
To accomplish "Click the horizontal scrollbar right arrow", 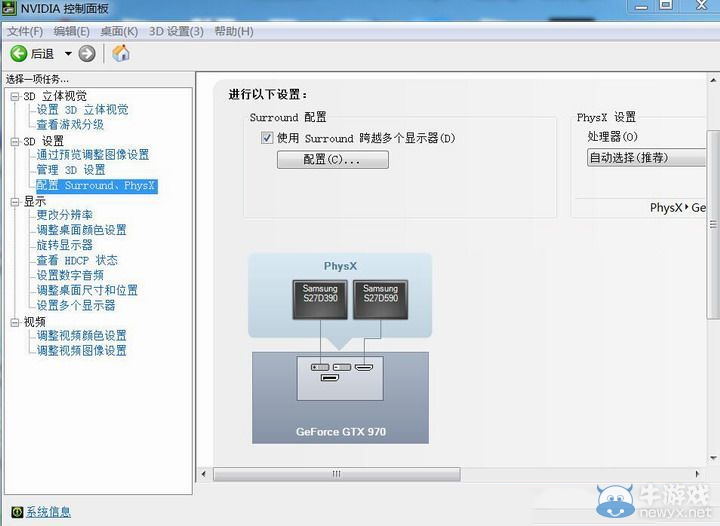I will (698, 474).
